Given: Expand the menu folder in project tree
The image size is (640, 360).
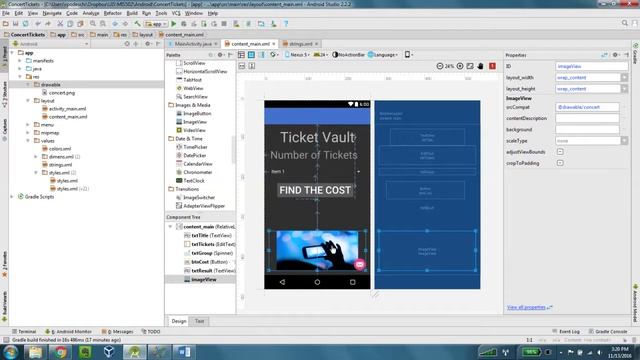Looking at the screenshot, I should 28,124.
